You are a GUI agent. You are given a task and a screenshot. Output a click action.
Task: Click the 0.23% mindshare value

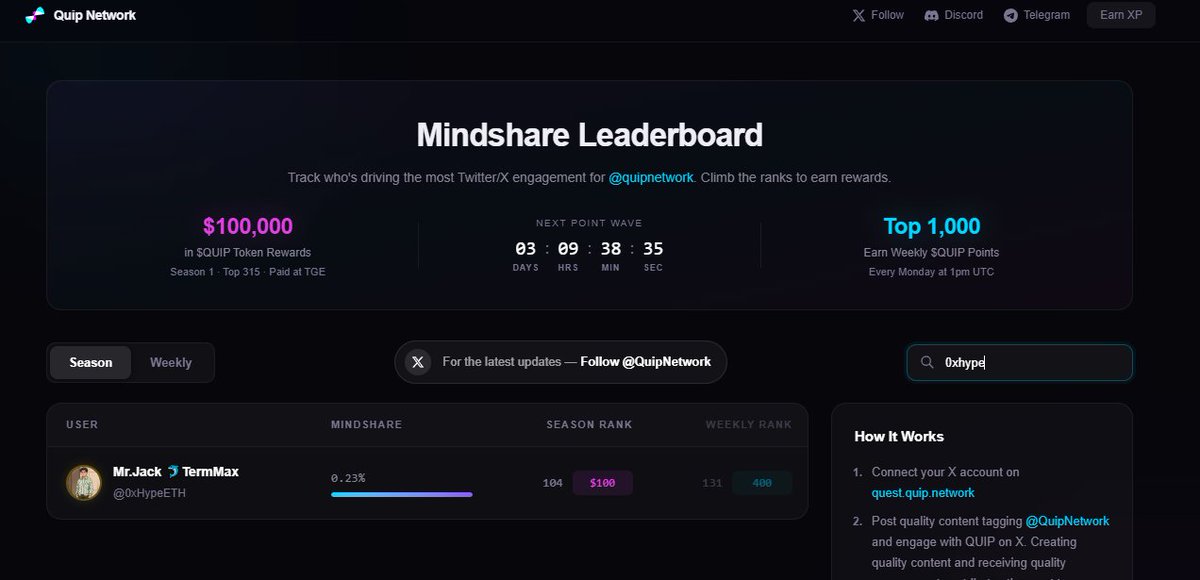pos(348,478)
